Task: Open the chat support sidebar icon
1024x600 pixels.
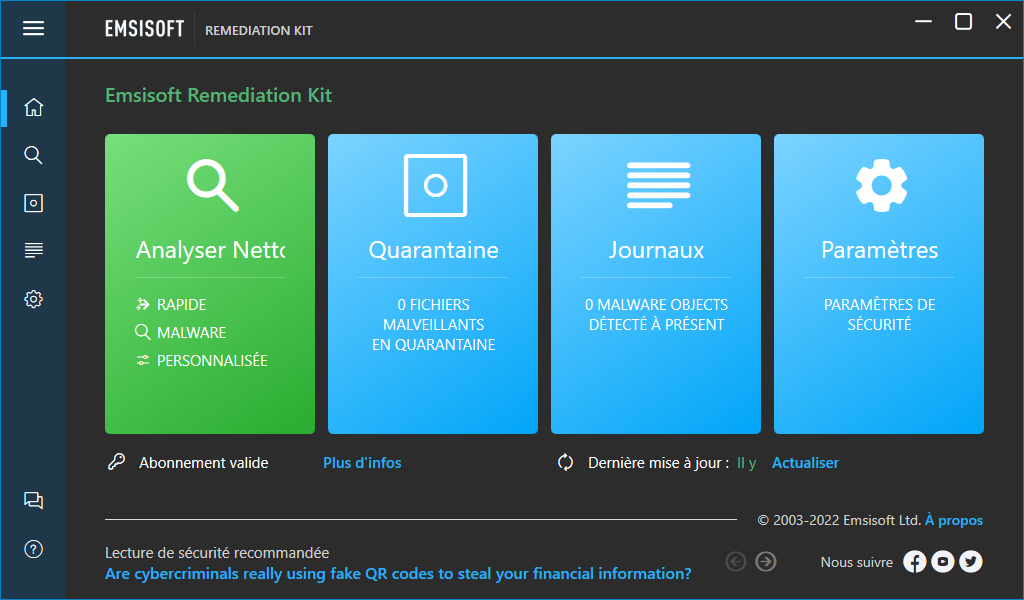Action: pos(33,500)
